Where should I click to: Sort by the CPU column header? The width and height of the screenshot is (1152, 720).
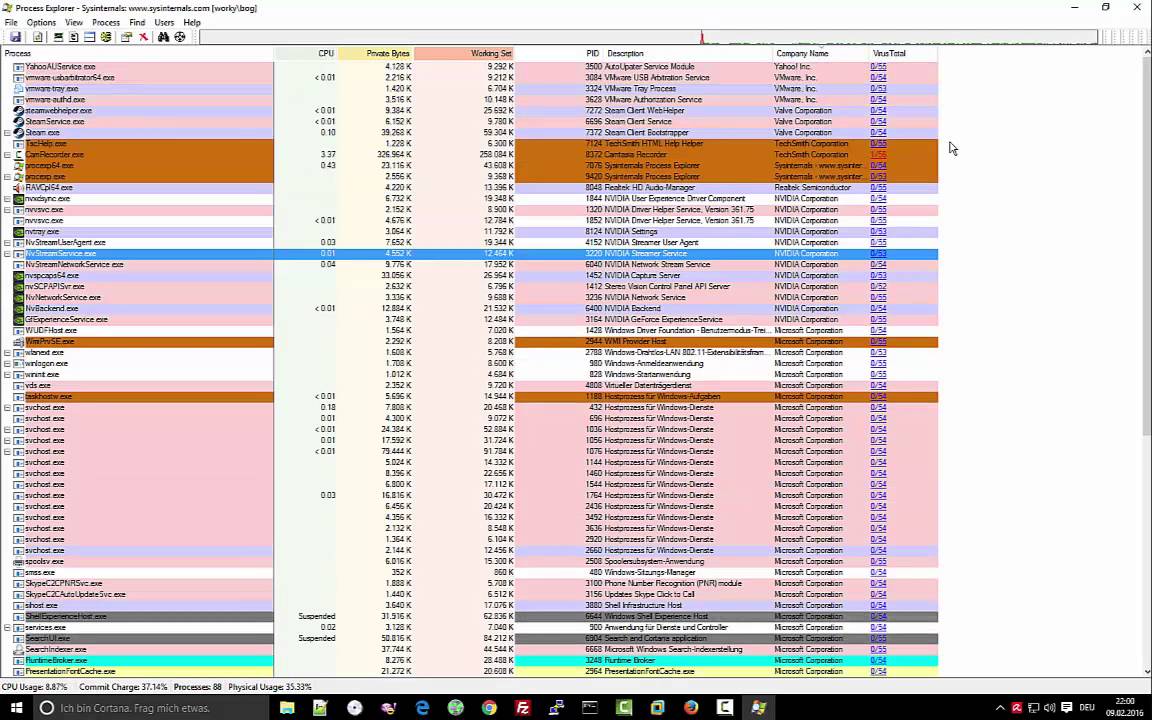pyautogui.click(x=306, y=54)
